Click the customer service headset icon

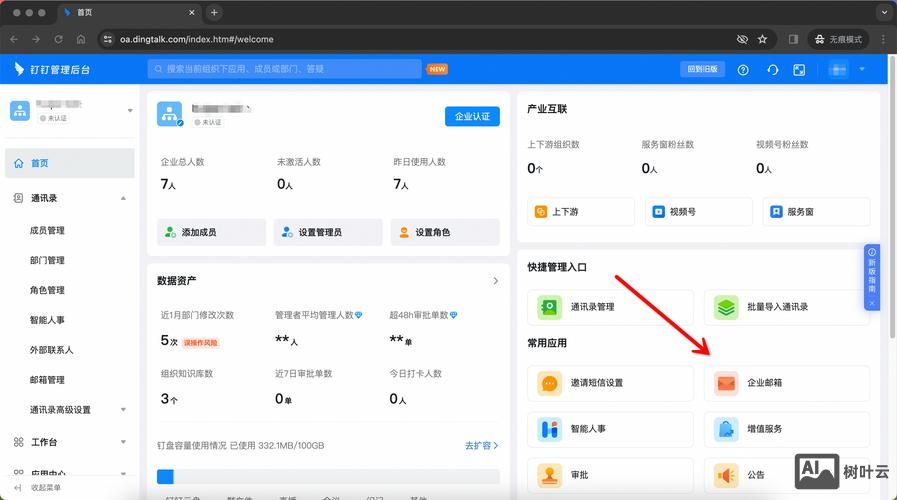click(x=772, y=70)
